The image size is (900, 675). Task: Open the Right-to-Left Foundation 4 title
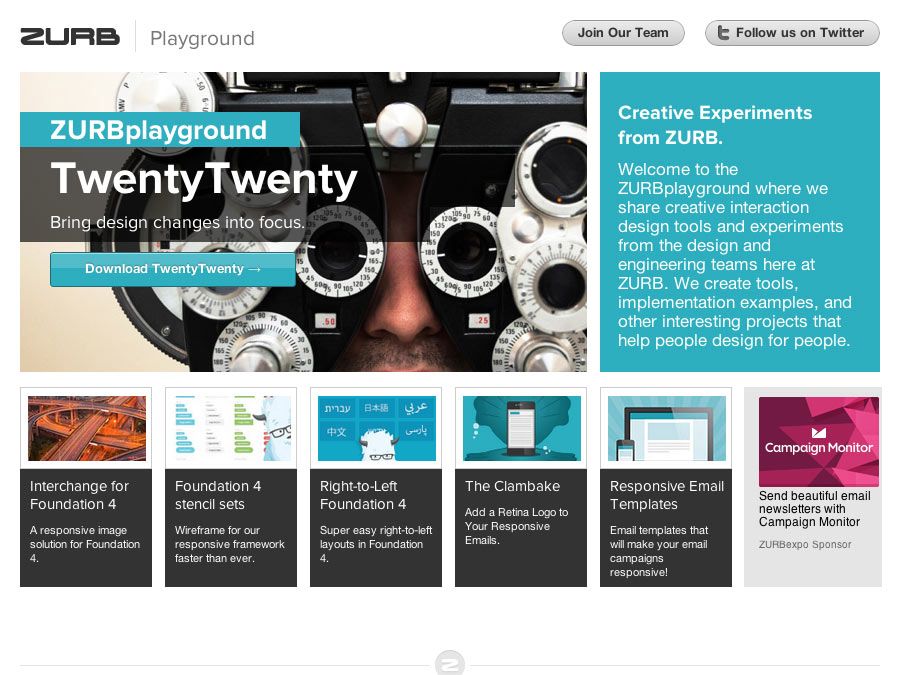pyautogui.click(x=363, y=495)
